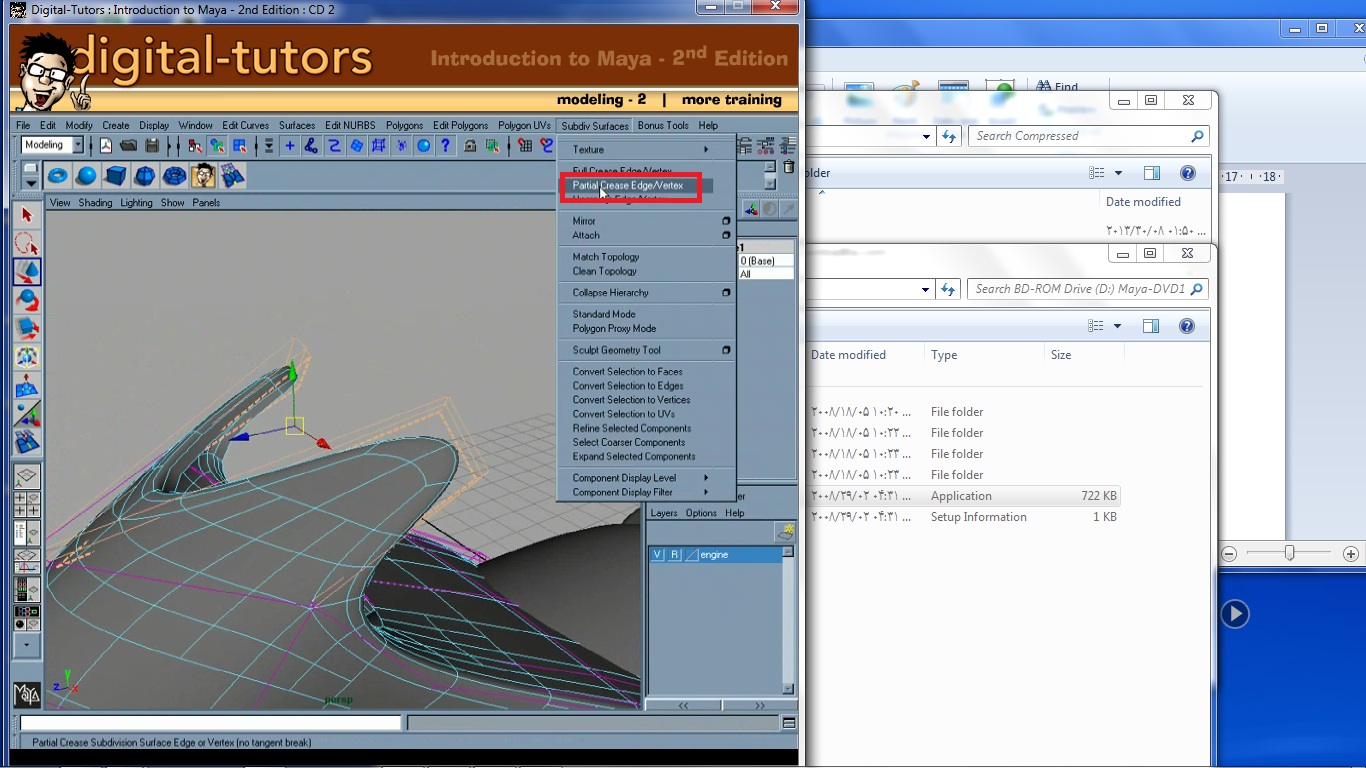Open view options dropdown in BD-ROM window
1366x768 pixels.
(x=1117, y=326)
